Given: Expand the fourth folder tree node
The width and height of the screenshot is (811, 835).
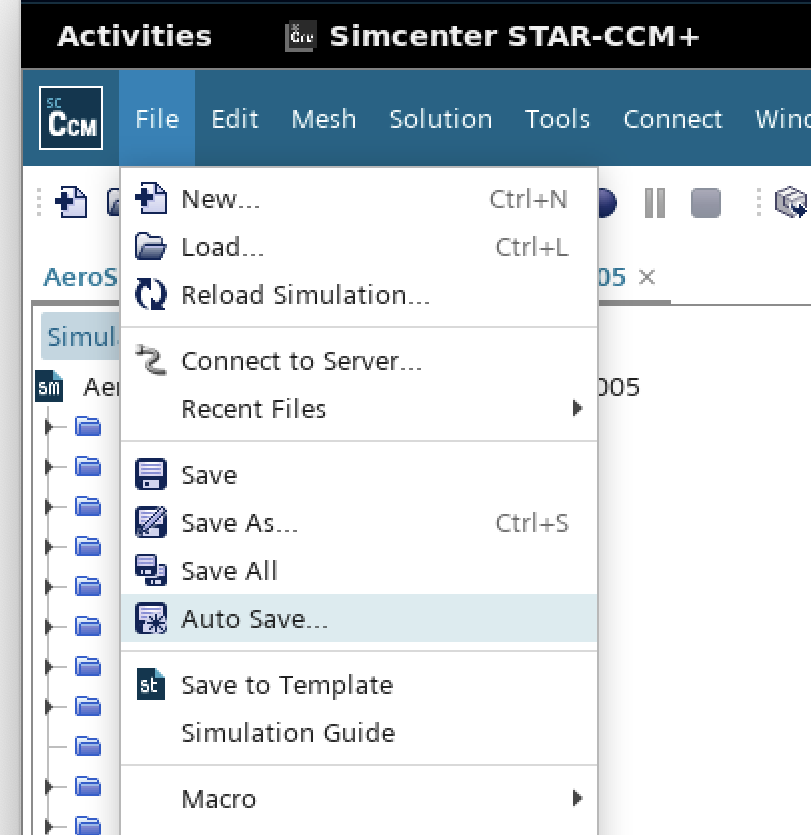Looking at the screenshot, I should coord(48,546).
